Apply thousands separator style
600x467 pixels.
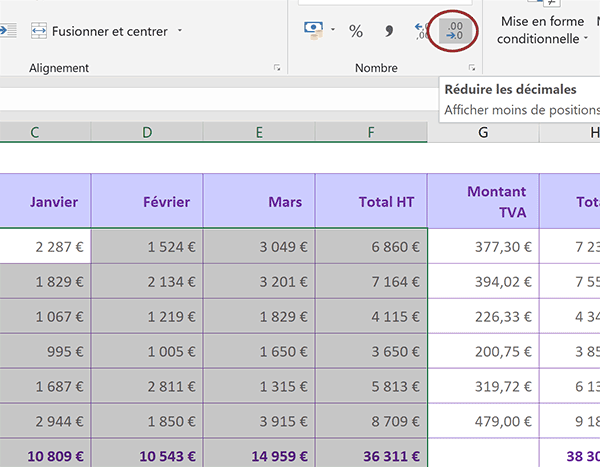(x=389, y=31)
